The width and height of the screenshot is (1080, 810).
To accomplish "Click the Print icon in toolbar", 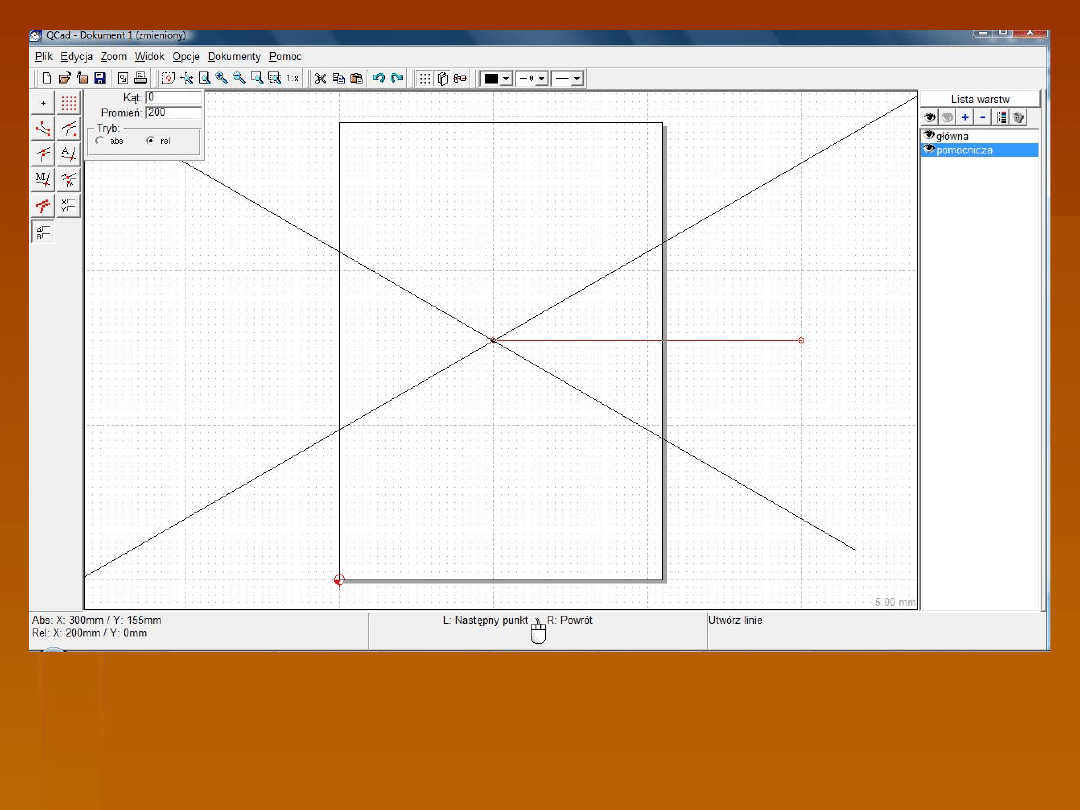I will click(141, 78).
